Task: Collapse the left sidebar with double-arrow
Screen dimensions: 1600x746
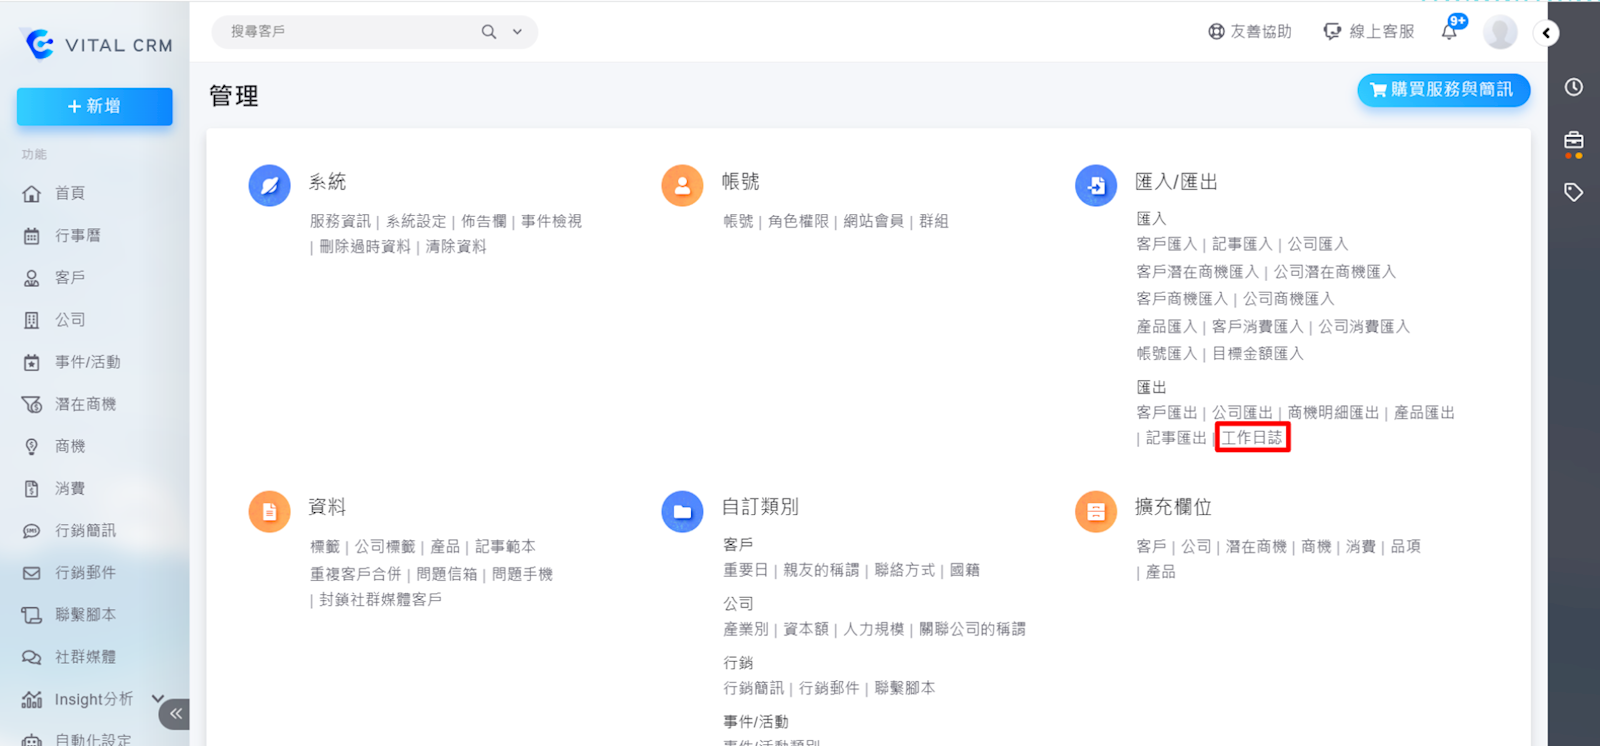Action: point(175,713)
